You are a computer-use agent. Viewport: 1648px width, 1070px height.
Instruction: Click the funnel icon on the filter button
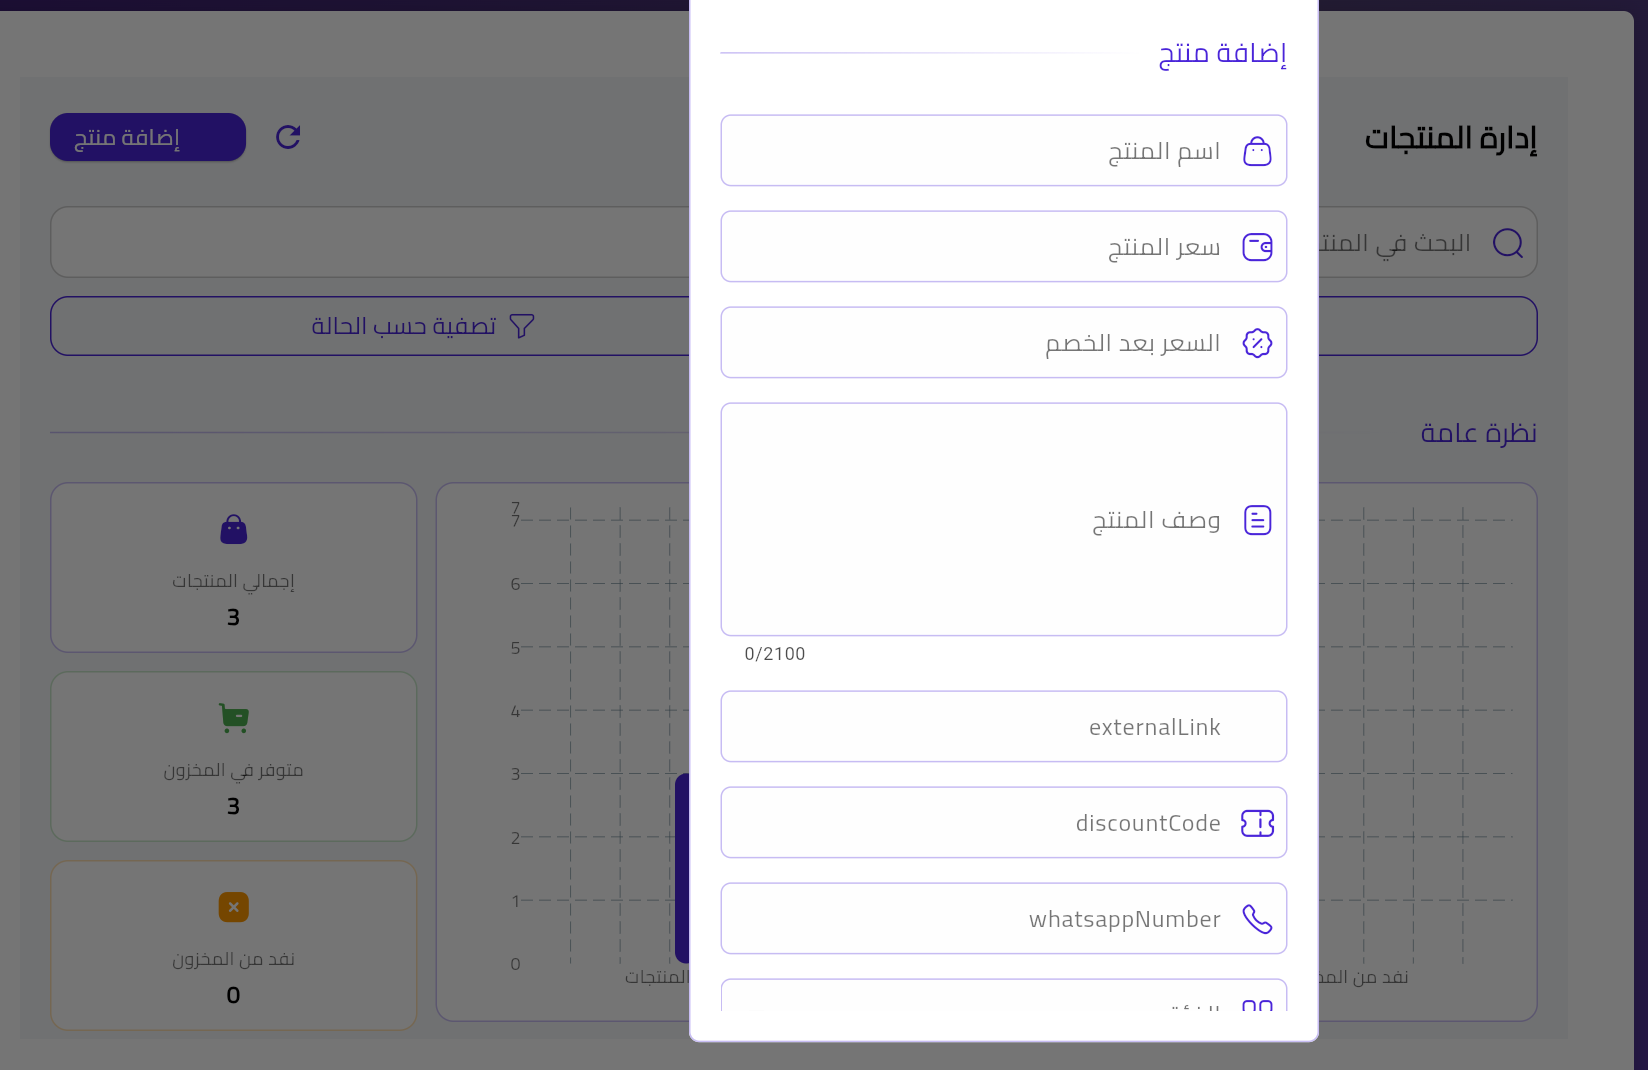click(x=522, y=325)
